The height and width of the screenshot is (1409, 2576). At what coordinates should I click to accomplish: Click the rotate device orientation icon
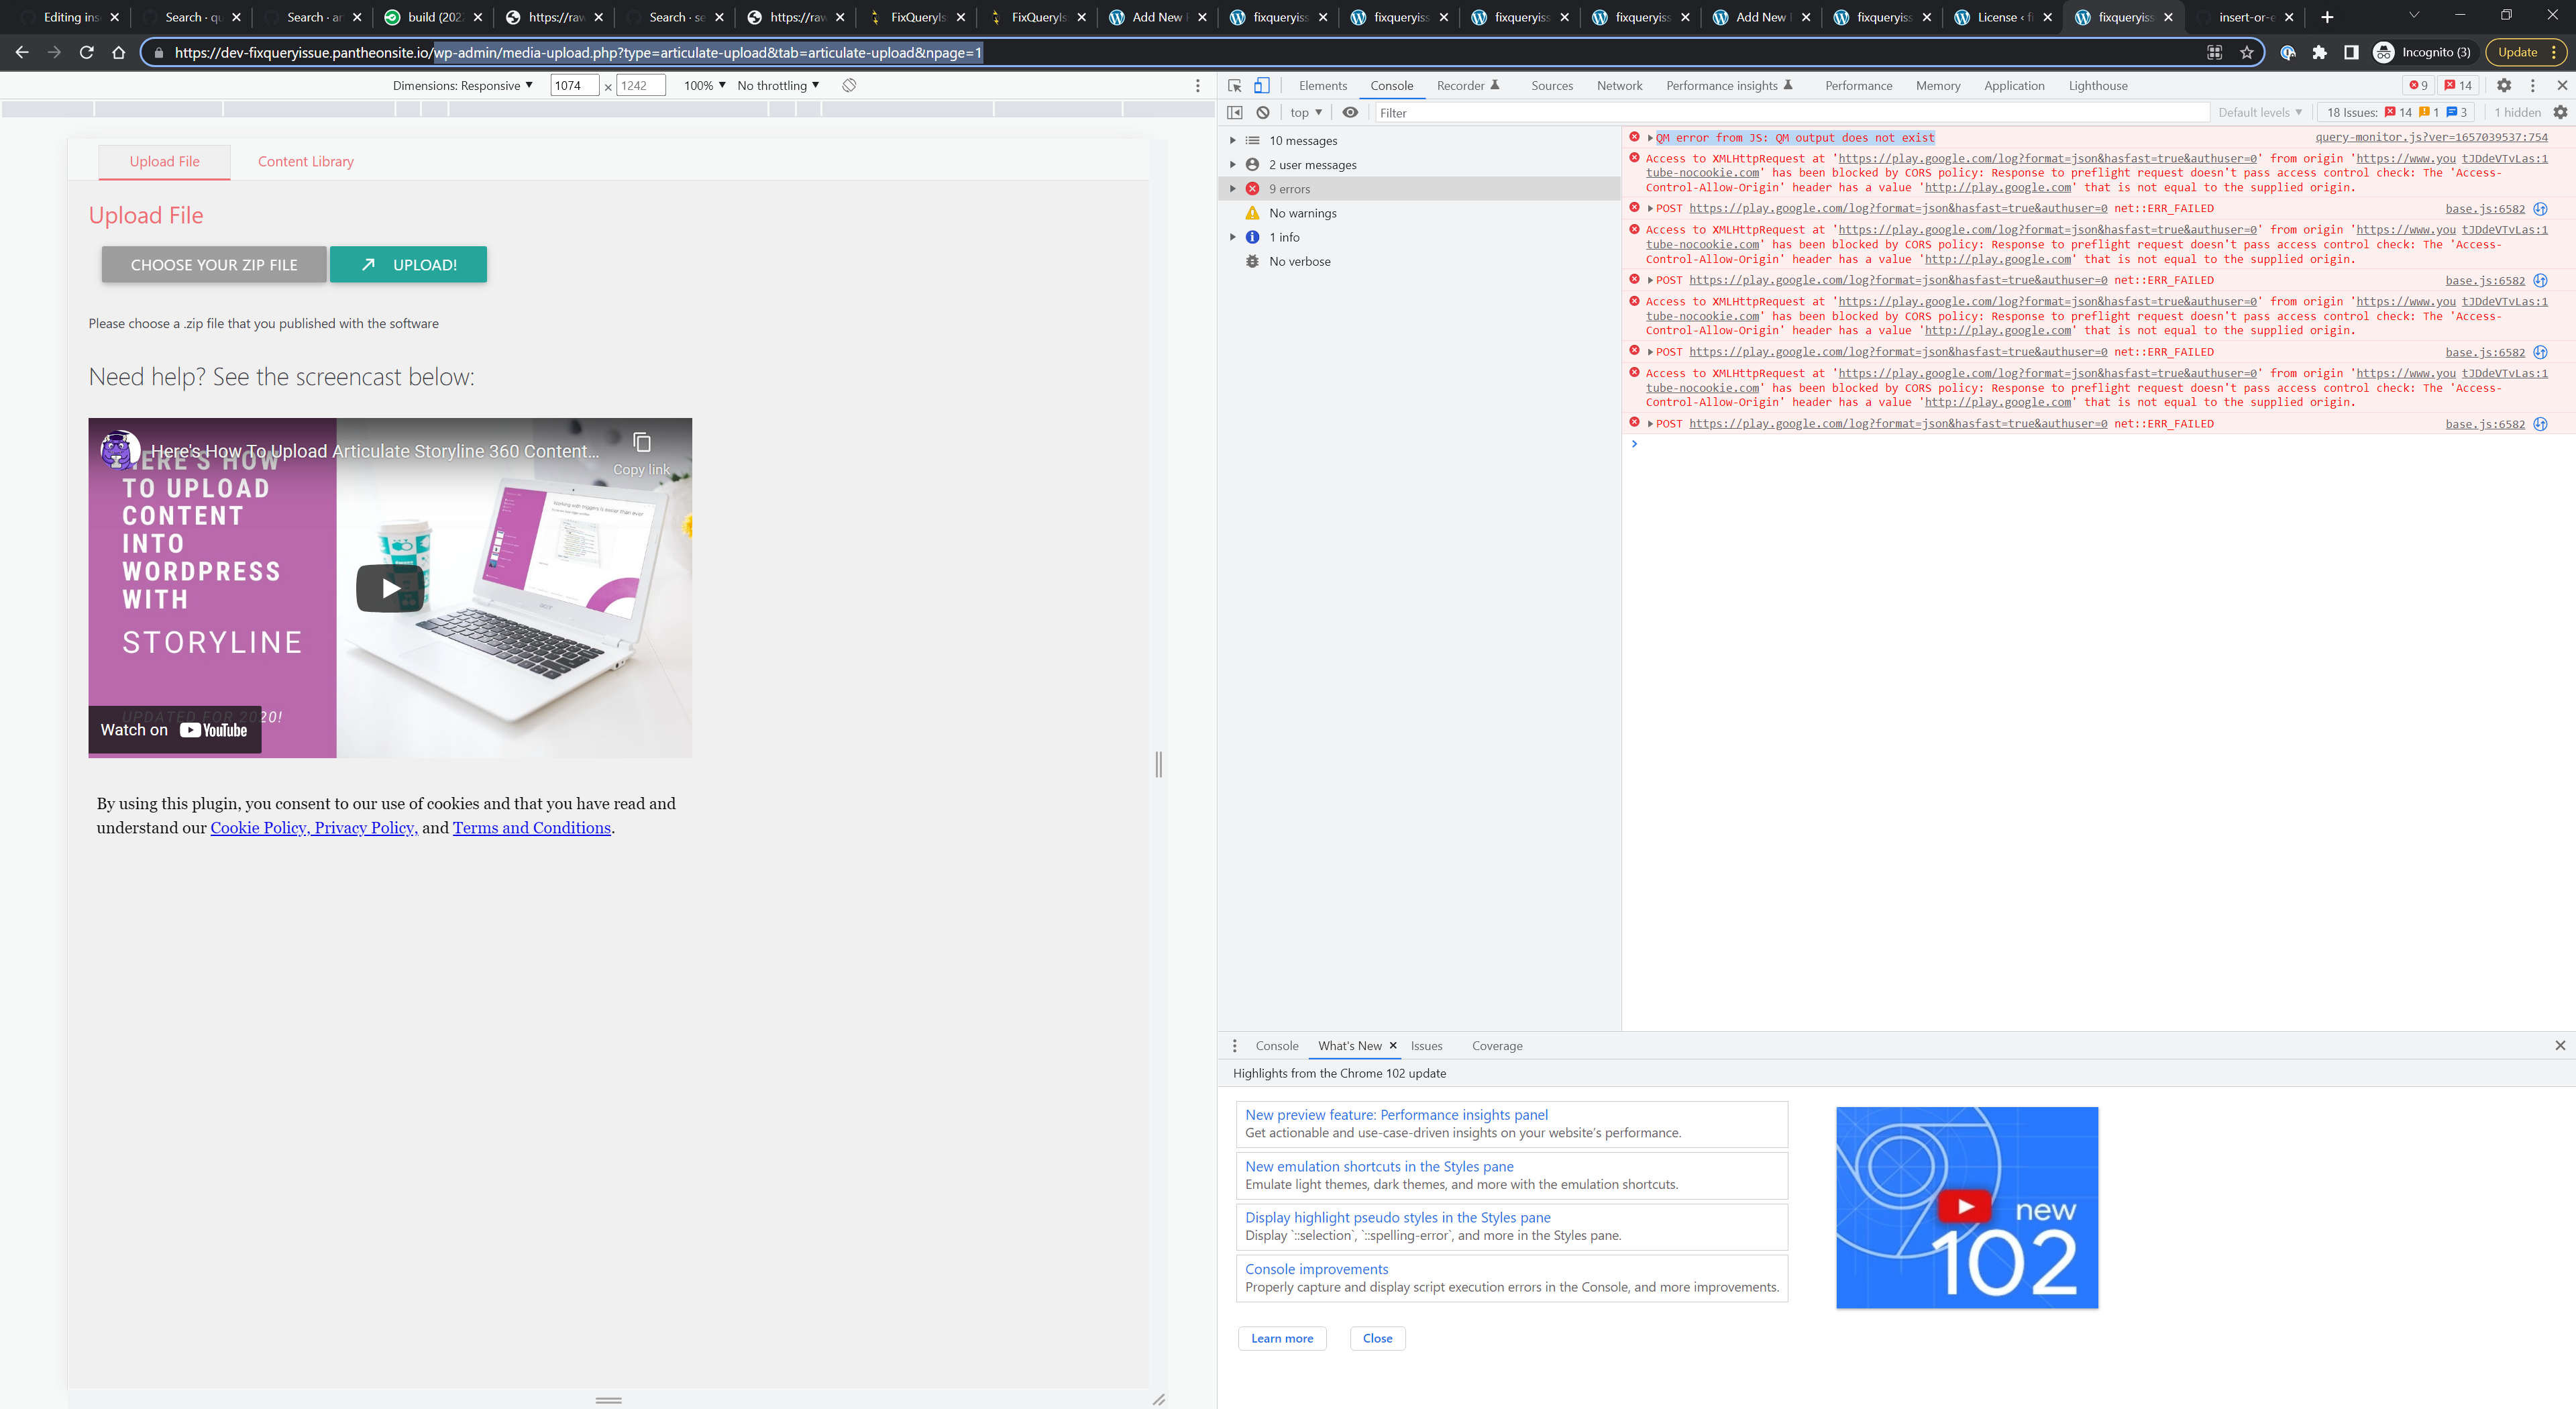[849, 86]
